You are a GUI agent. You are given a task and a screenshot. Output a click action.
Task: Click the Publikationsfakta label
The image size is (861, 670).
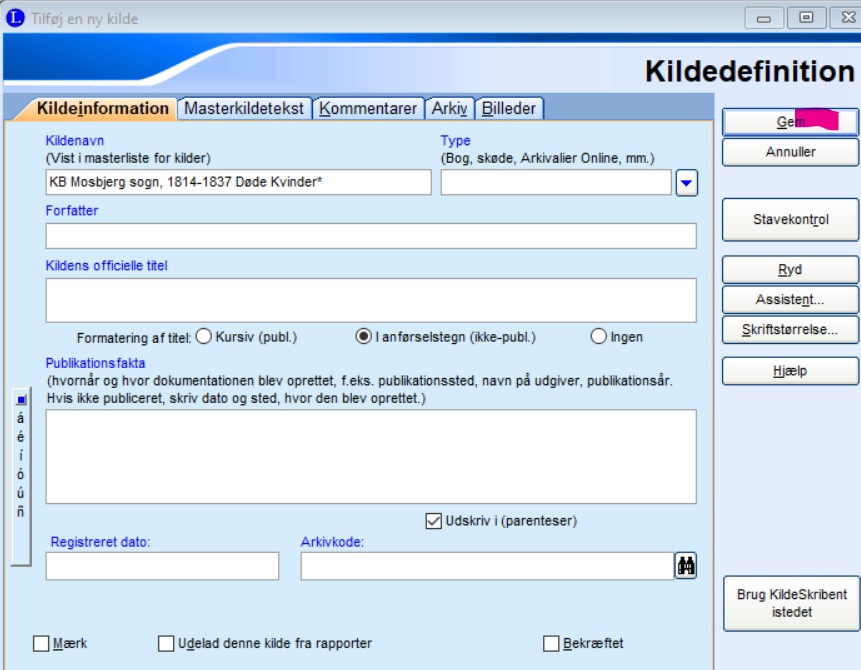(x=96, y=363)
